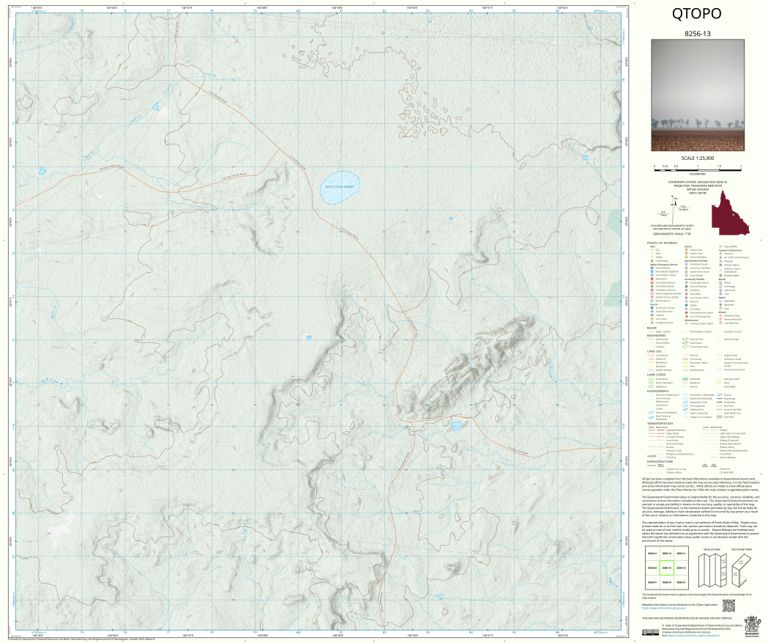Click the QR code near the QTopo link
The height and width of the screenshot is (643, 768).
pyautogui.click(x=728, y=606)
